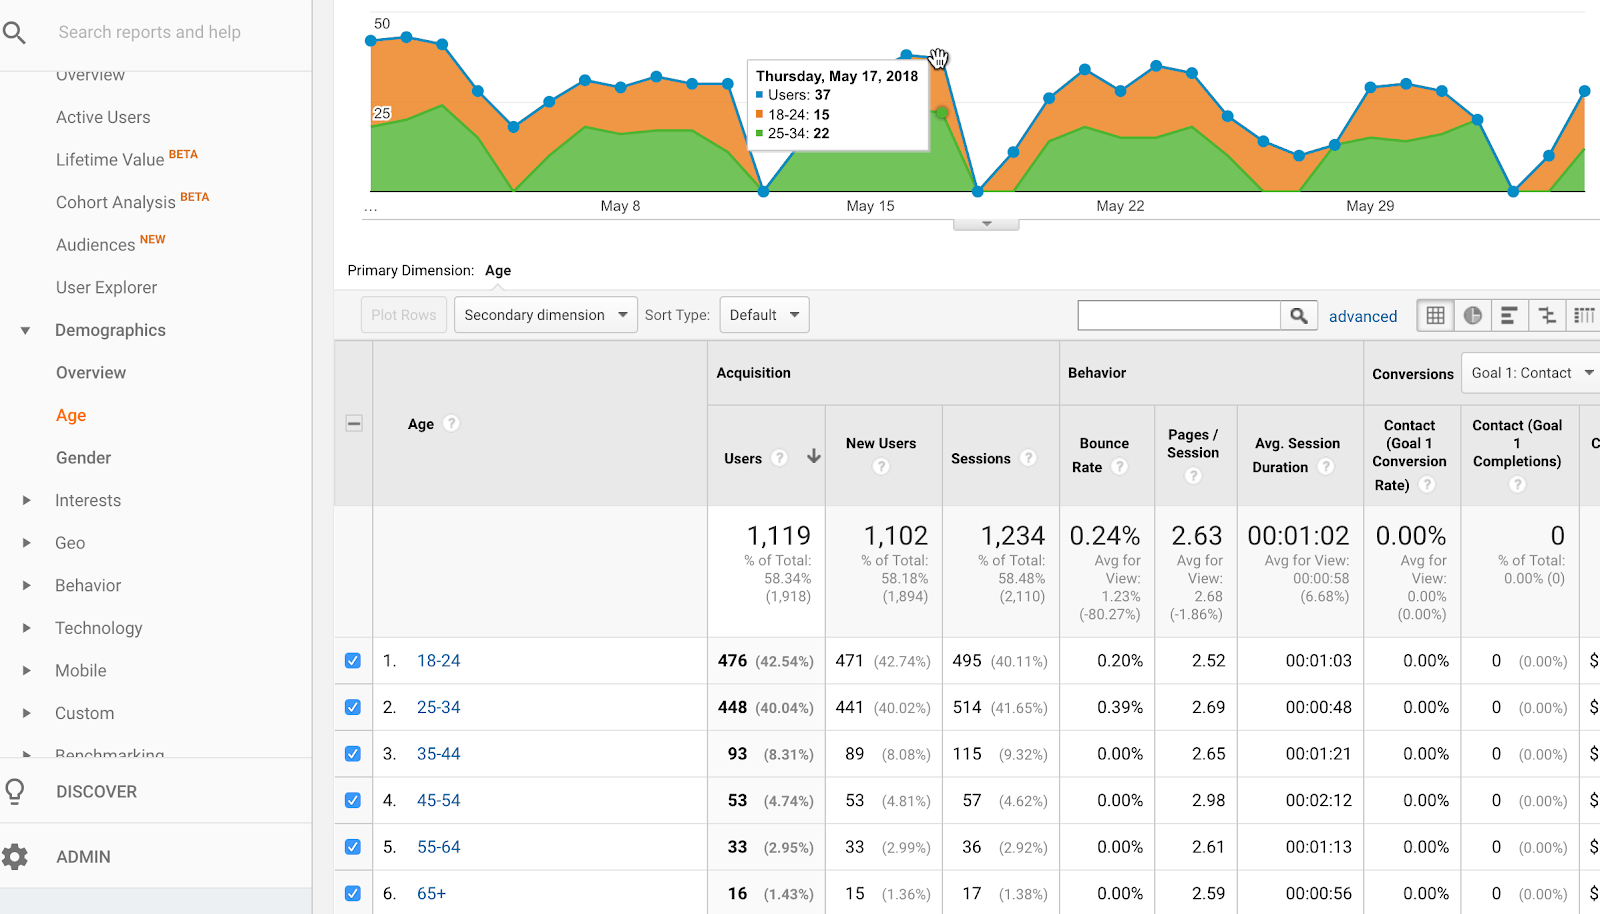This screenshot has width=1600, height=914.
Task: Uncheck the 35-44 row checkbox
Action: pos(353,754)
